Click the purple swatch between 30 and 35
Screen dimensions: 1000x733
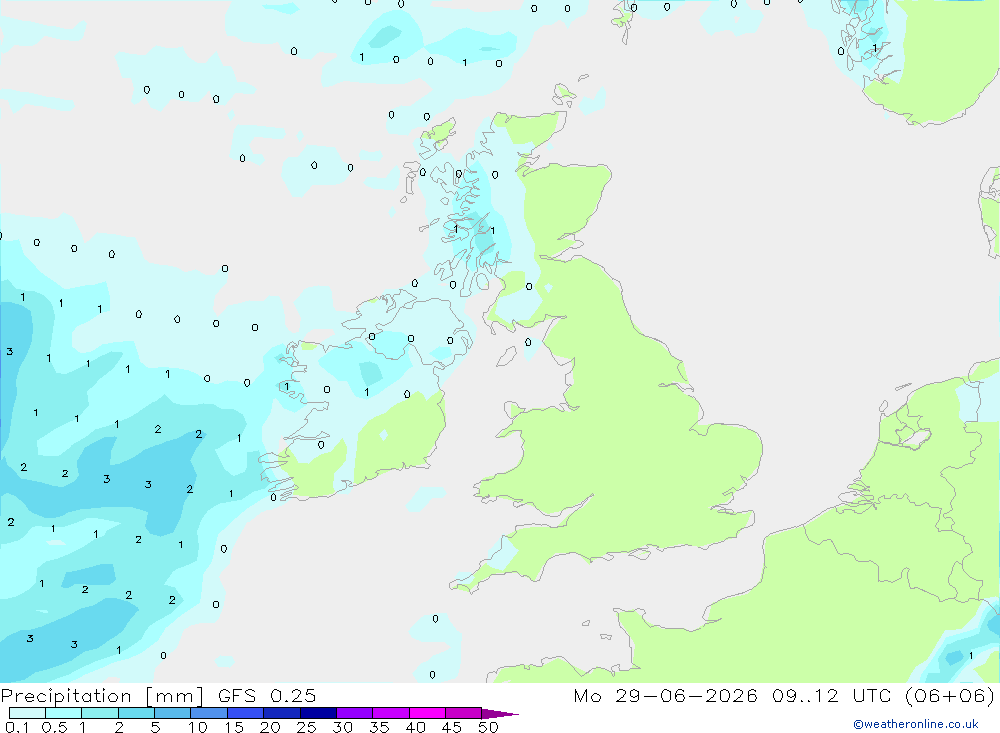(355, 713)
